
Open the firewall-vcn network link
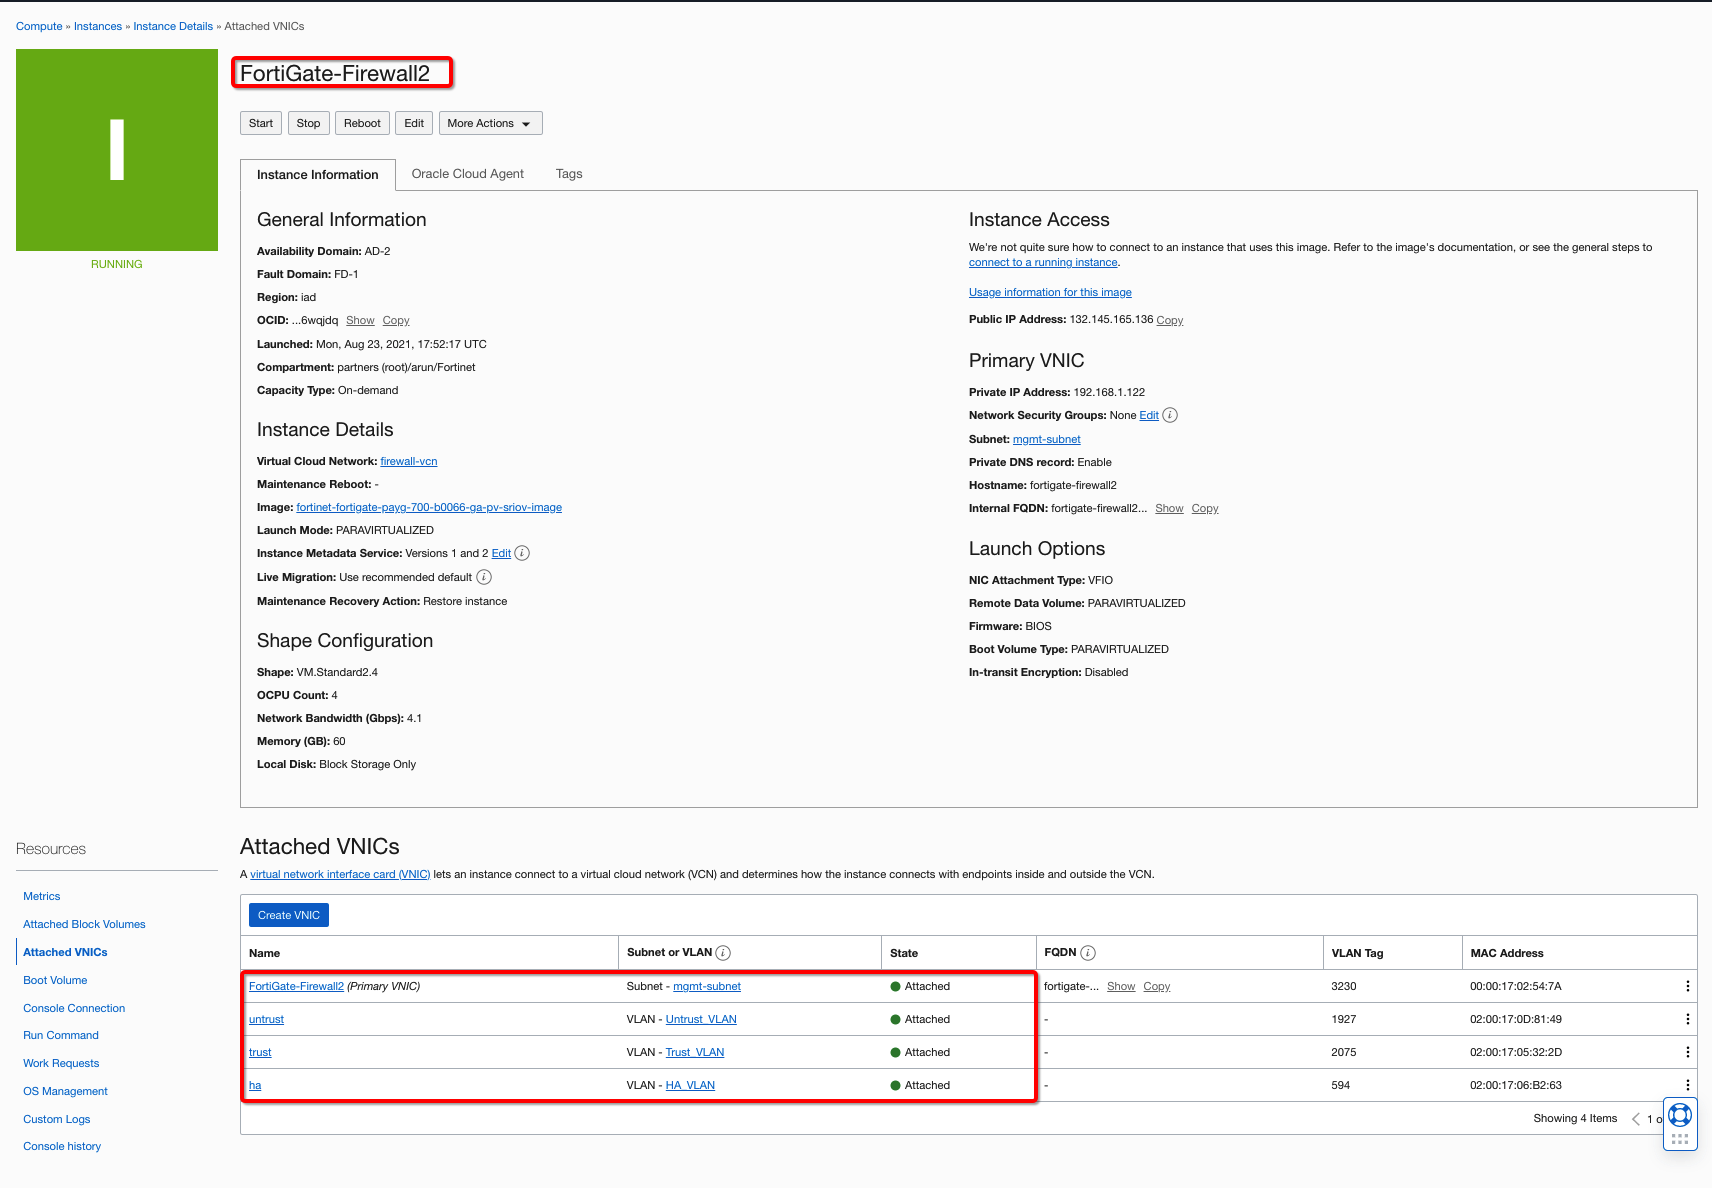[x=408, y=462]
